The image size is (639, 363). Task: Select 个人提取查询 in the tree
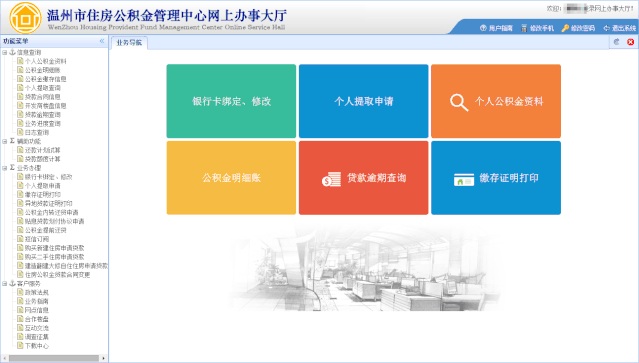[x=42, y=88]
